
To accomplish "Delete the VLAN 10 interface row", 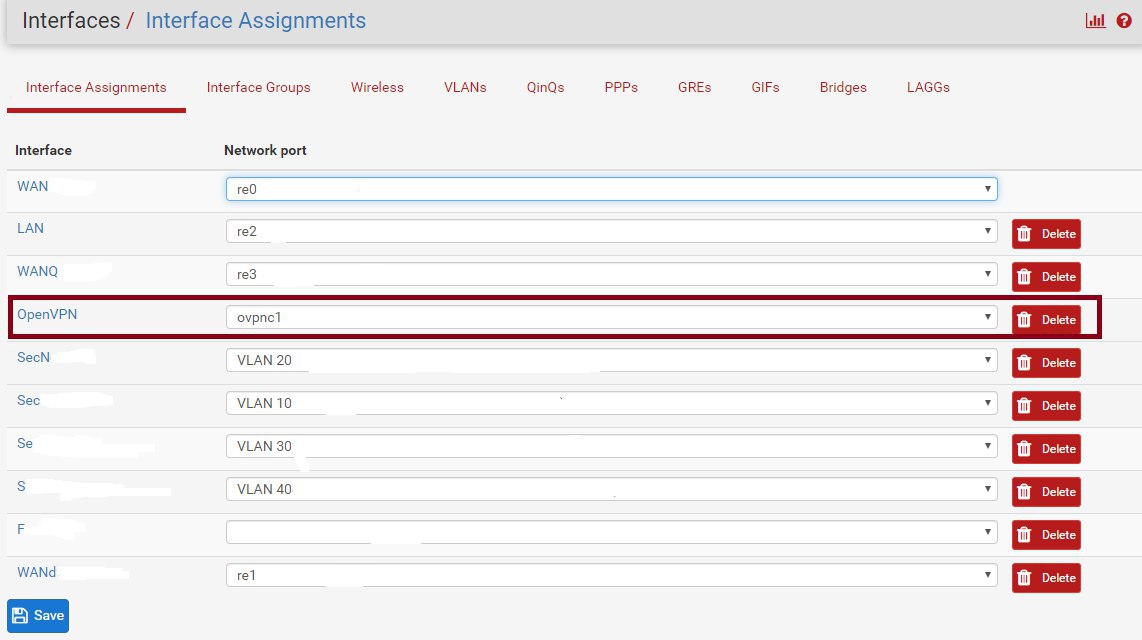I will 1046,406.
